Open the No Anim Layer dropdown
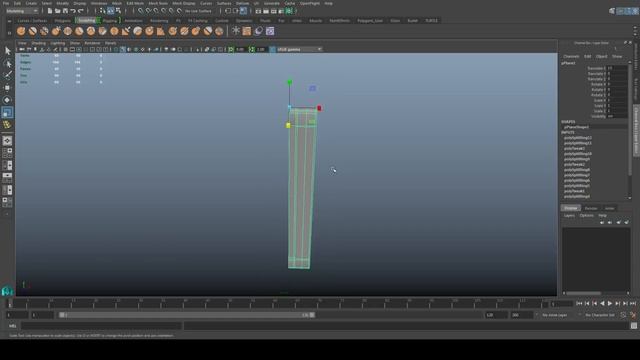640x360 pixels. coord(555,315)
